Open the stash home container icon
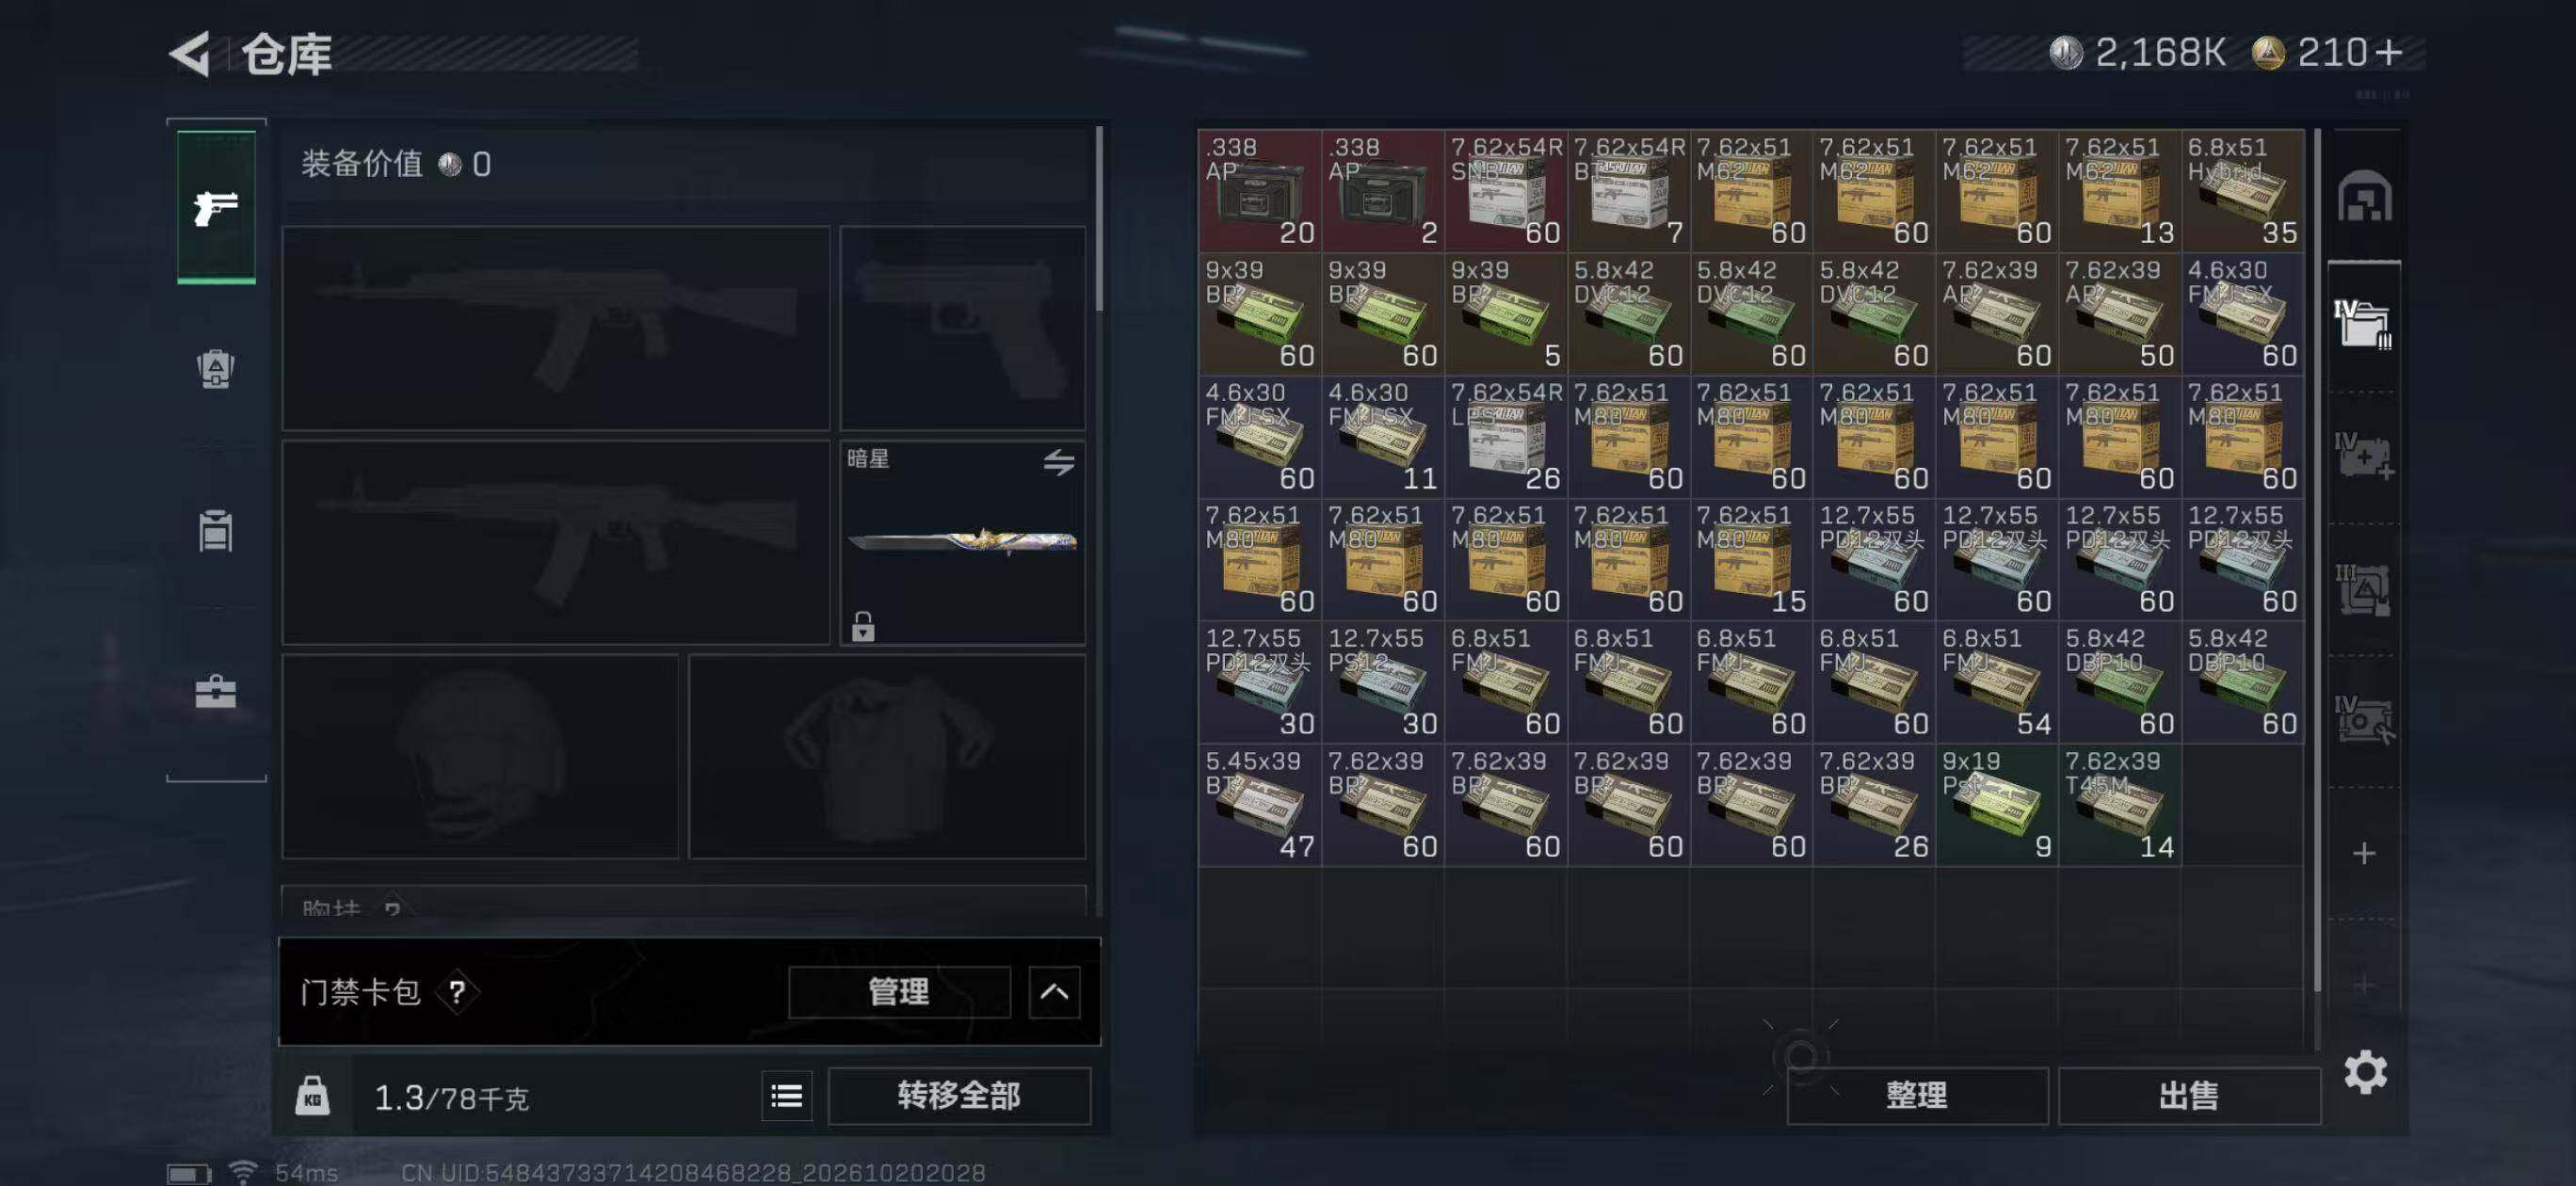 2364,196
